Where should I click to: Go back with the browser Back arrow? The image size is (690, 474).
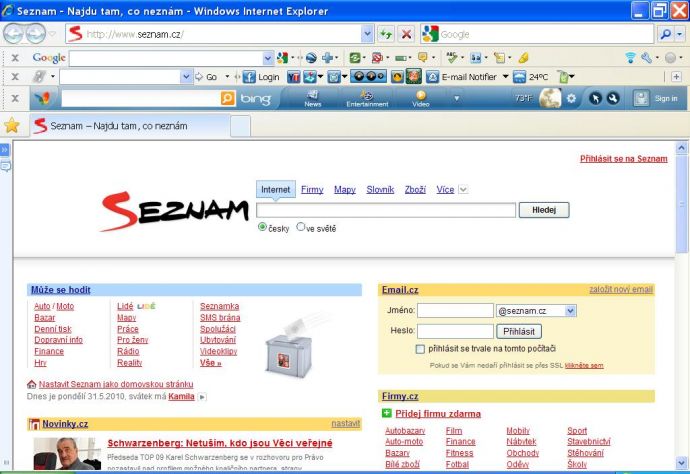(13, 34)
